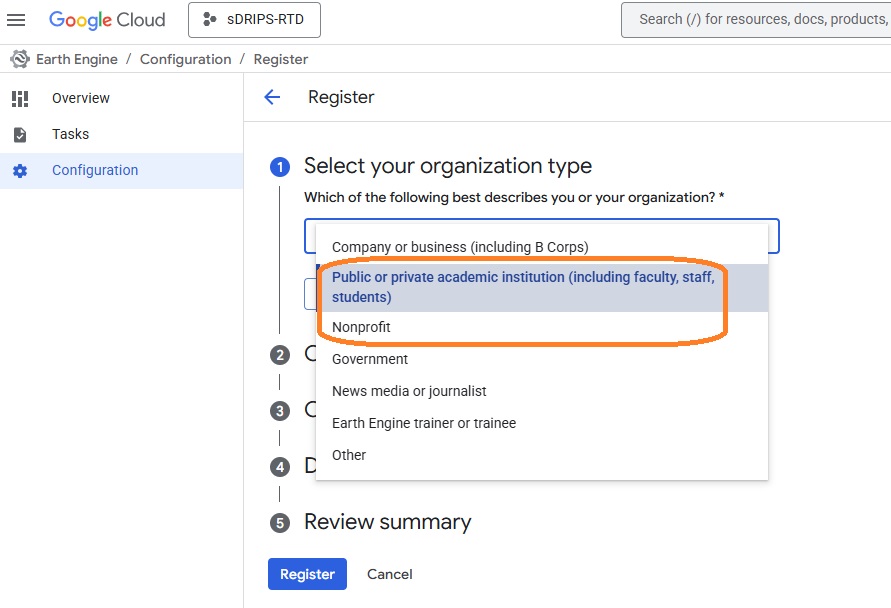Click the Configuration gear icon
Viewport: 891px width, 608px height.
20,170
